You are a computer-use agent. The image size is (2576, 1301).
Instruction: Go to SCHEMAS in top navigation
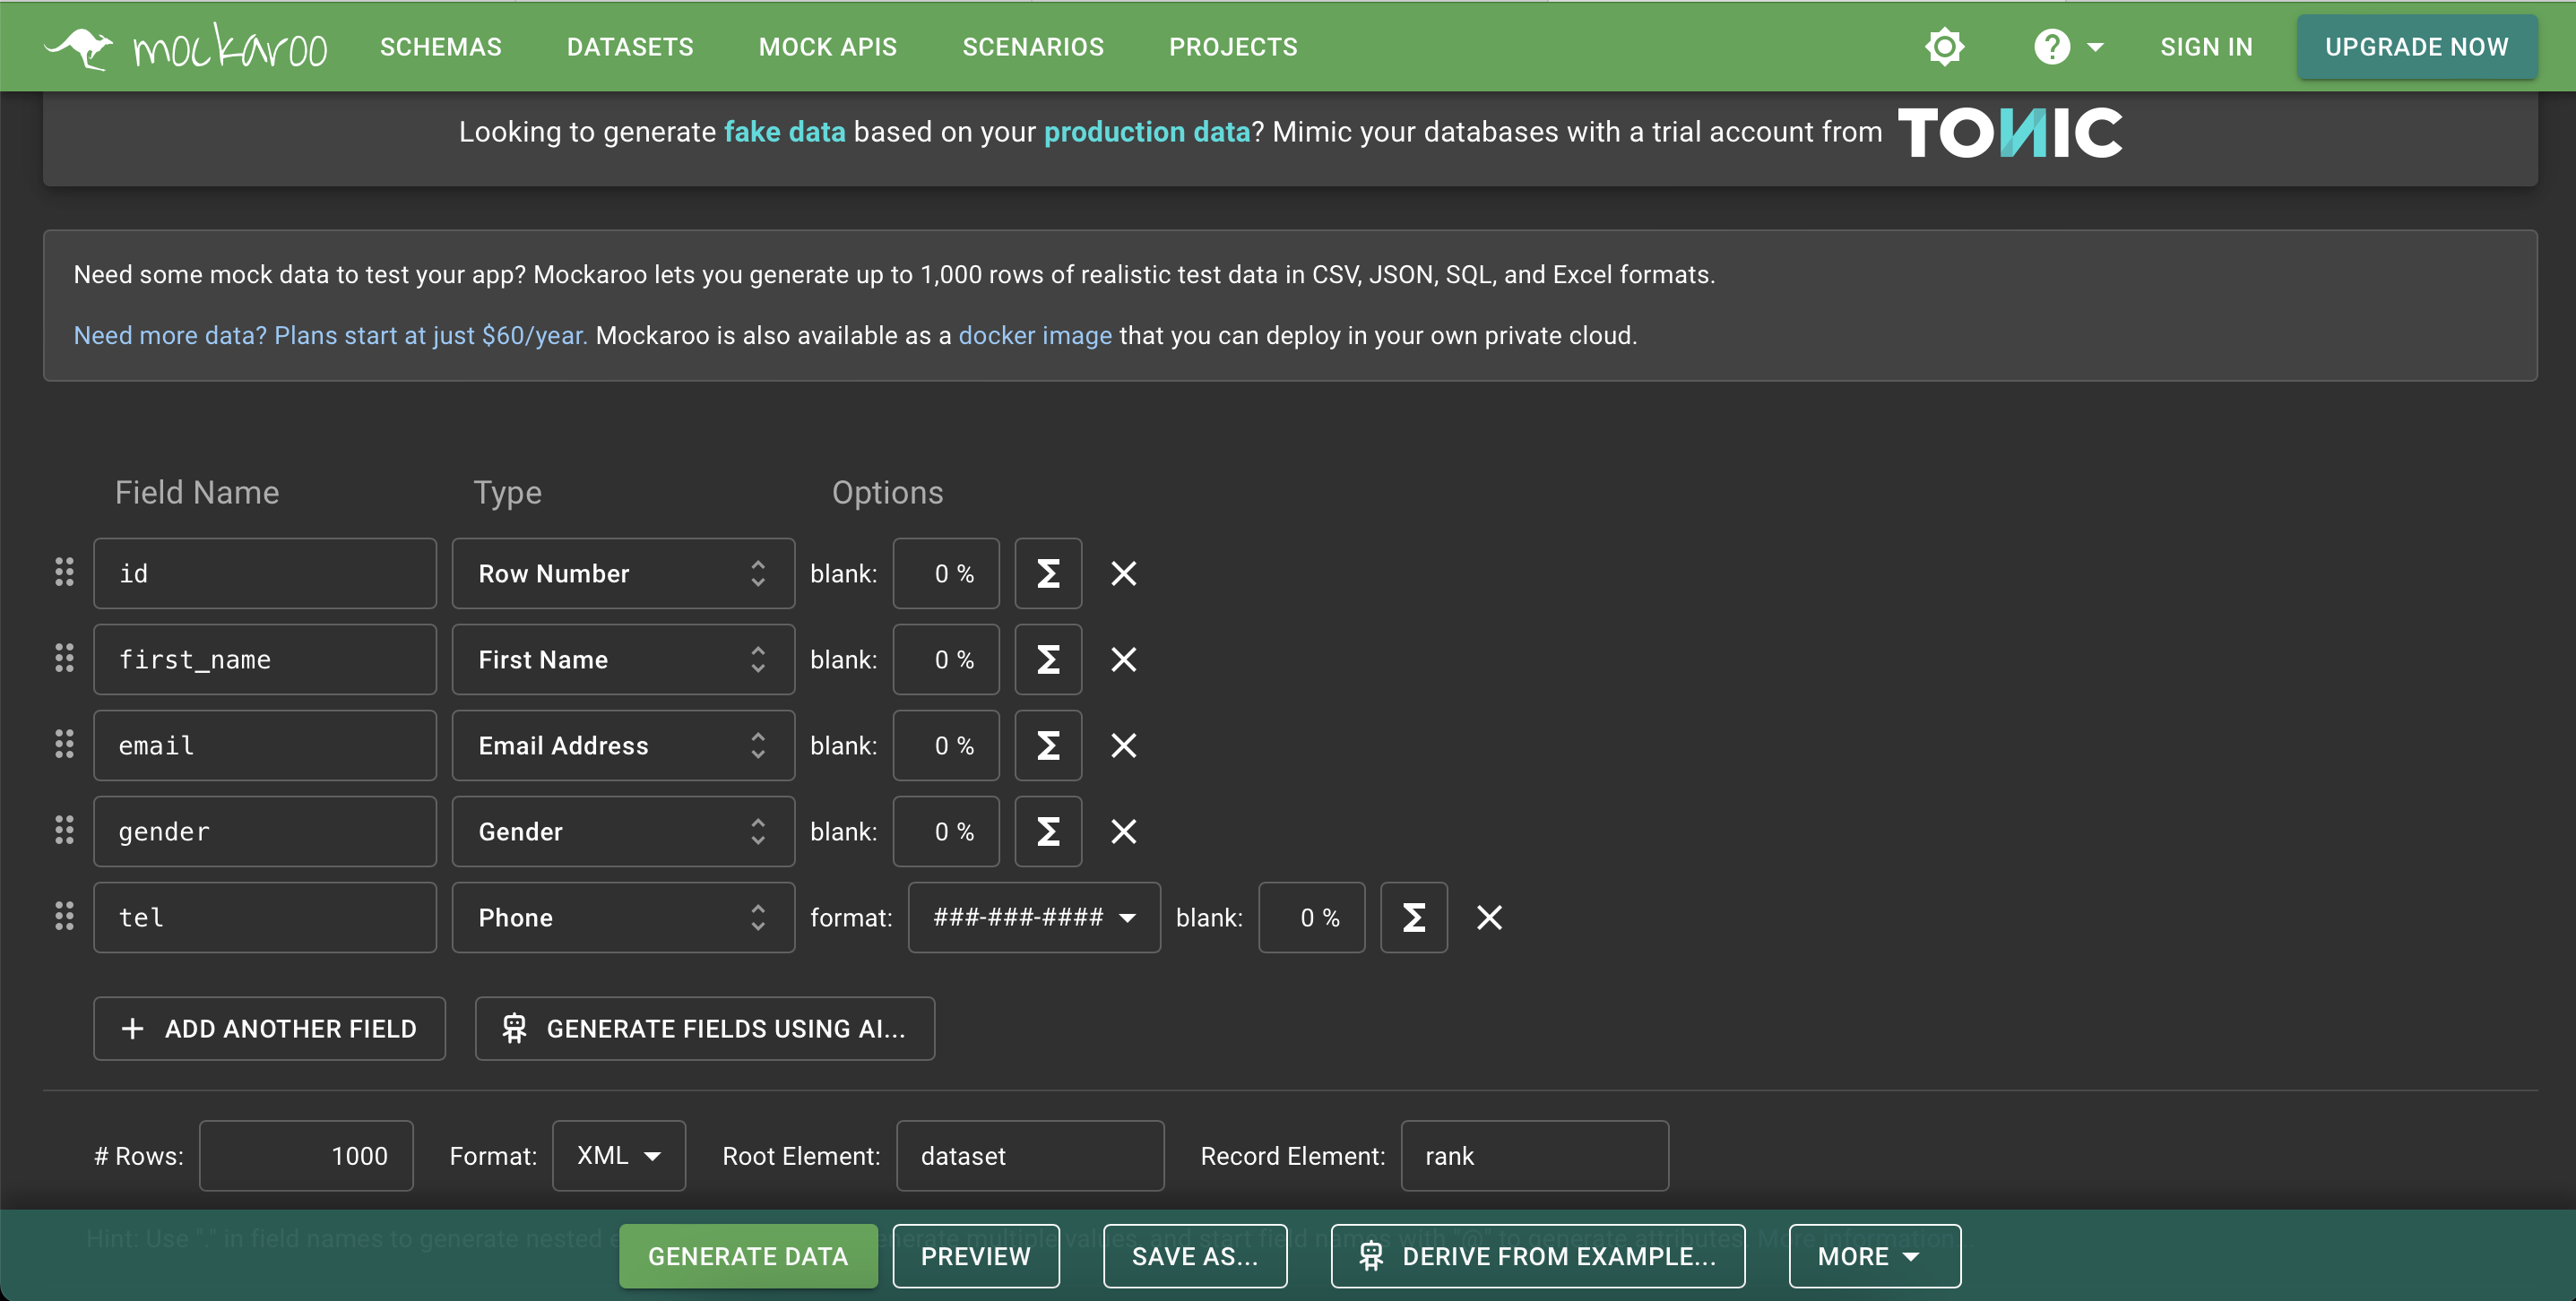point(440,47)
